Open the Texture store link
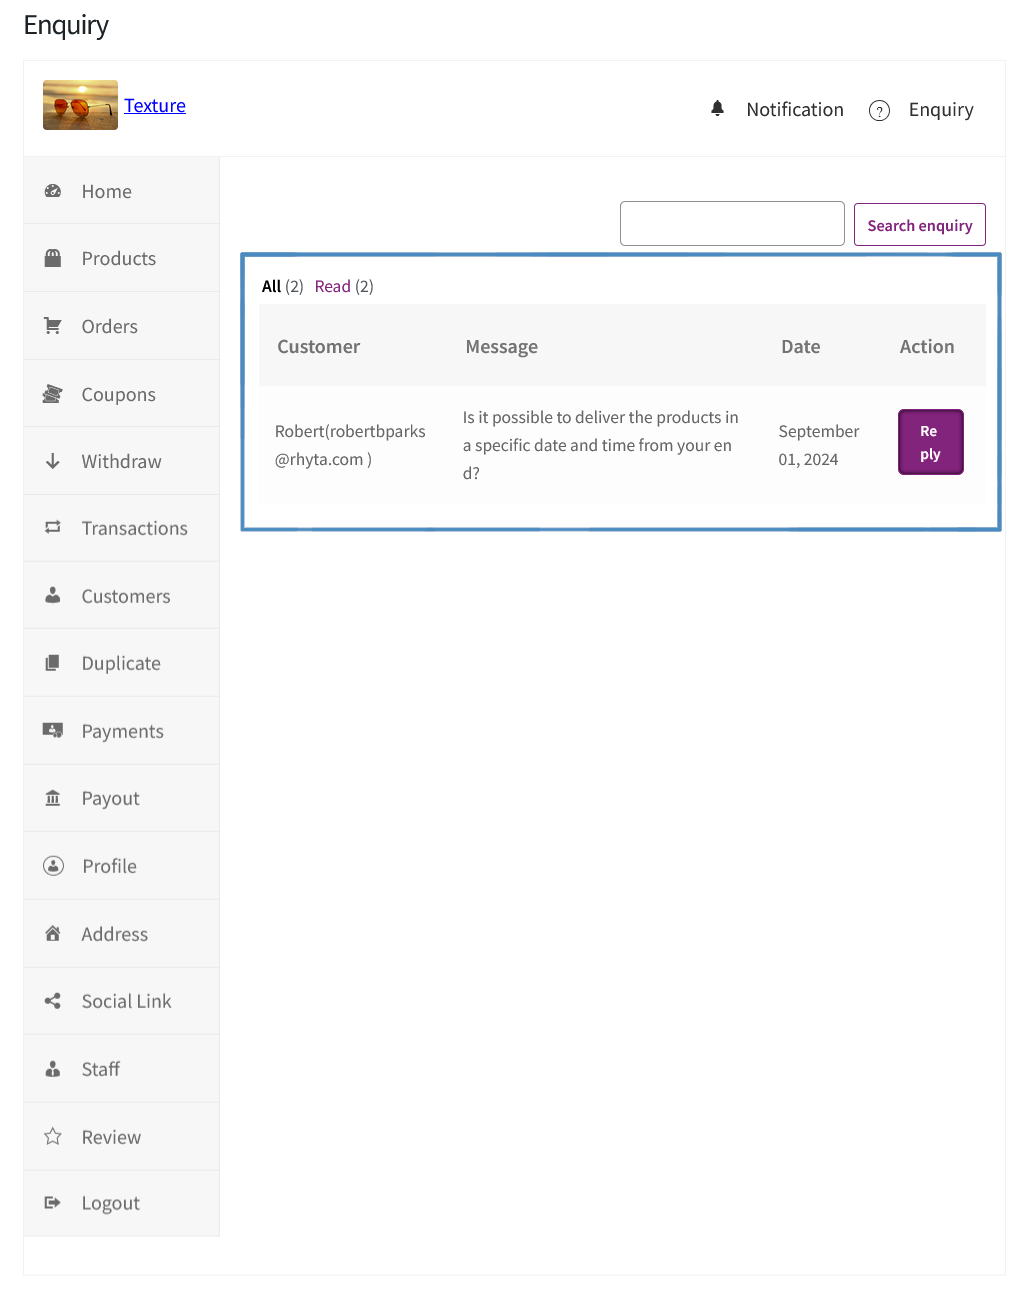 [x=154, y=105]
